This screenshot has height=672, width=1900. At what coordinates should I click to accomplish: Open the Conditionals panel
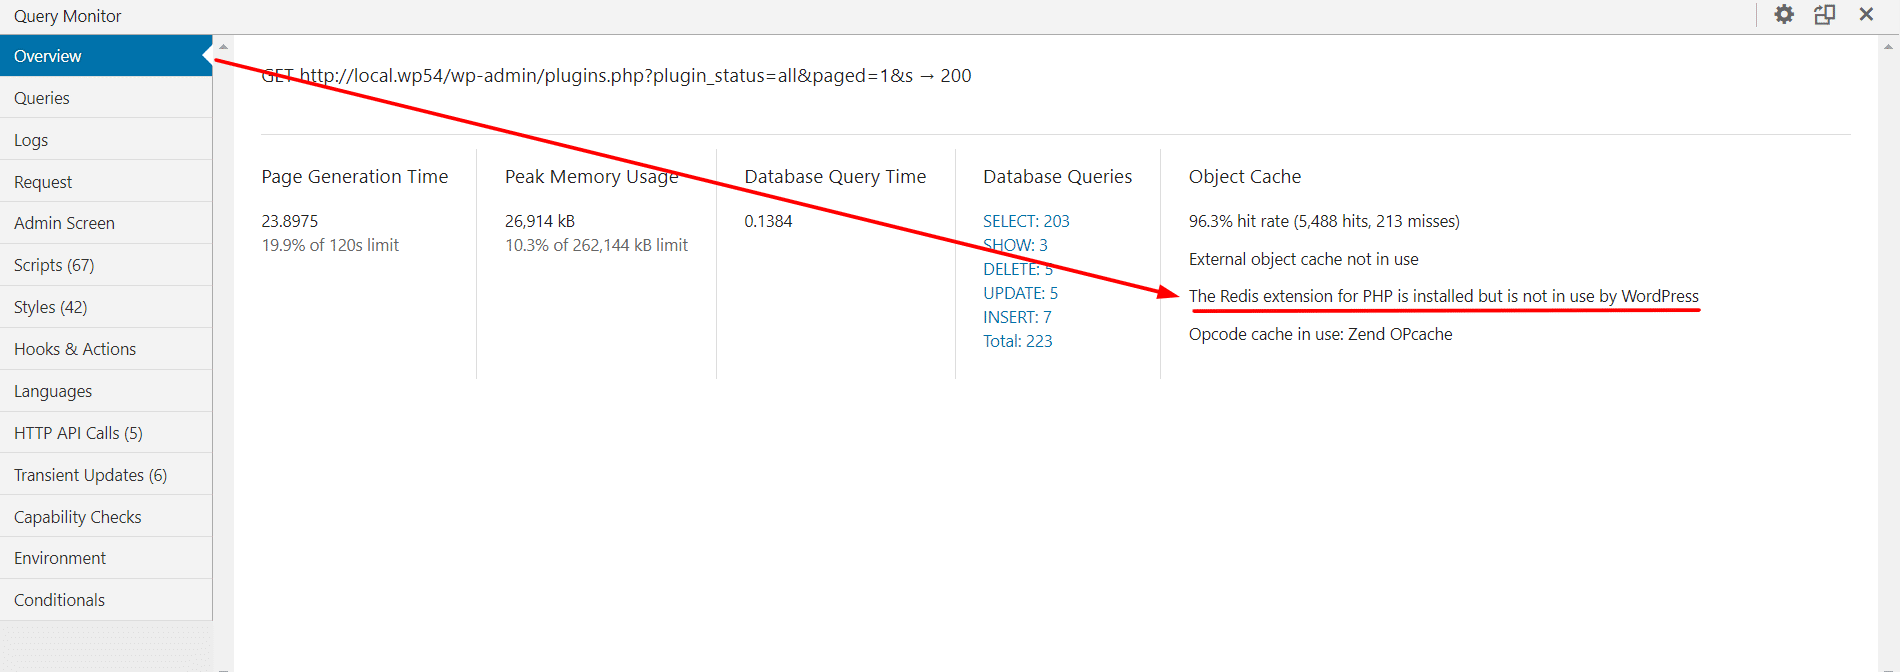coord(106,600)
